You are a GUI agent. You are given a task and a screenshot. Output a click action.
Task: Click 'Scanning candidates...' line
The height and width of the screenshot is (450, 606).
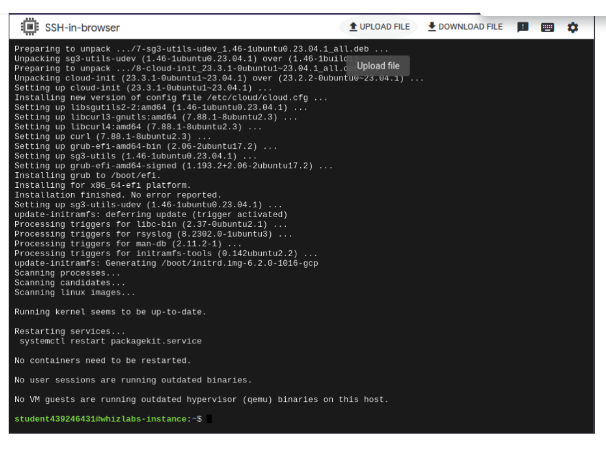[70, 283]
